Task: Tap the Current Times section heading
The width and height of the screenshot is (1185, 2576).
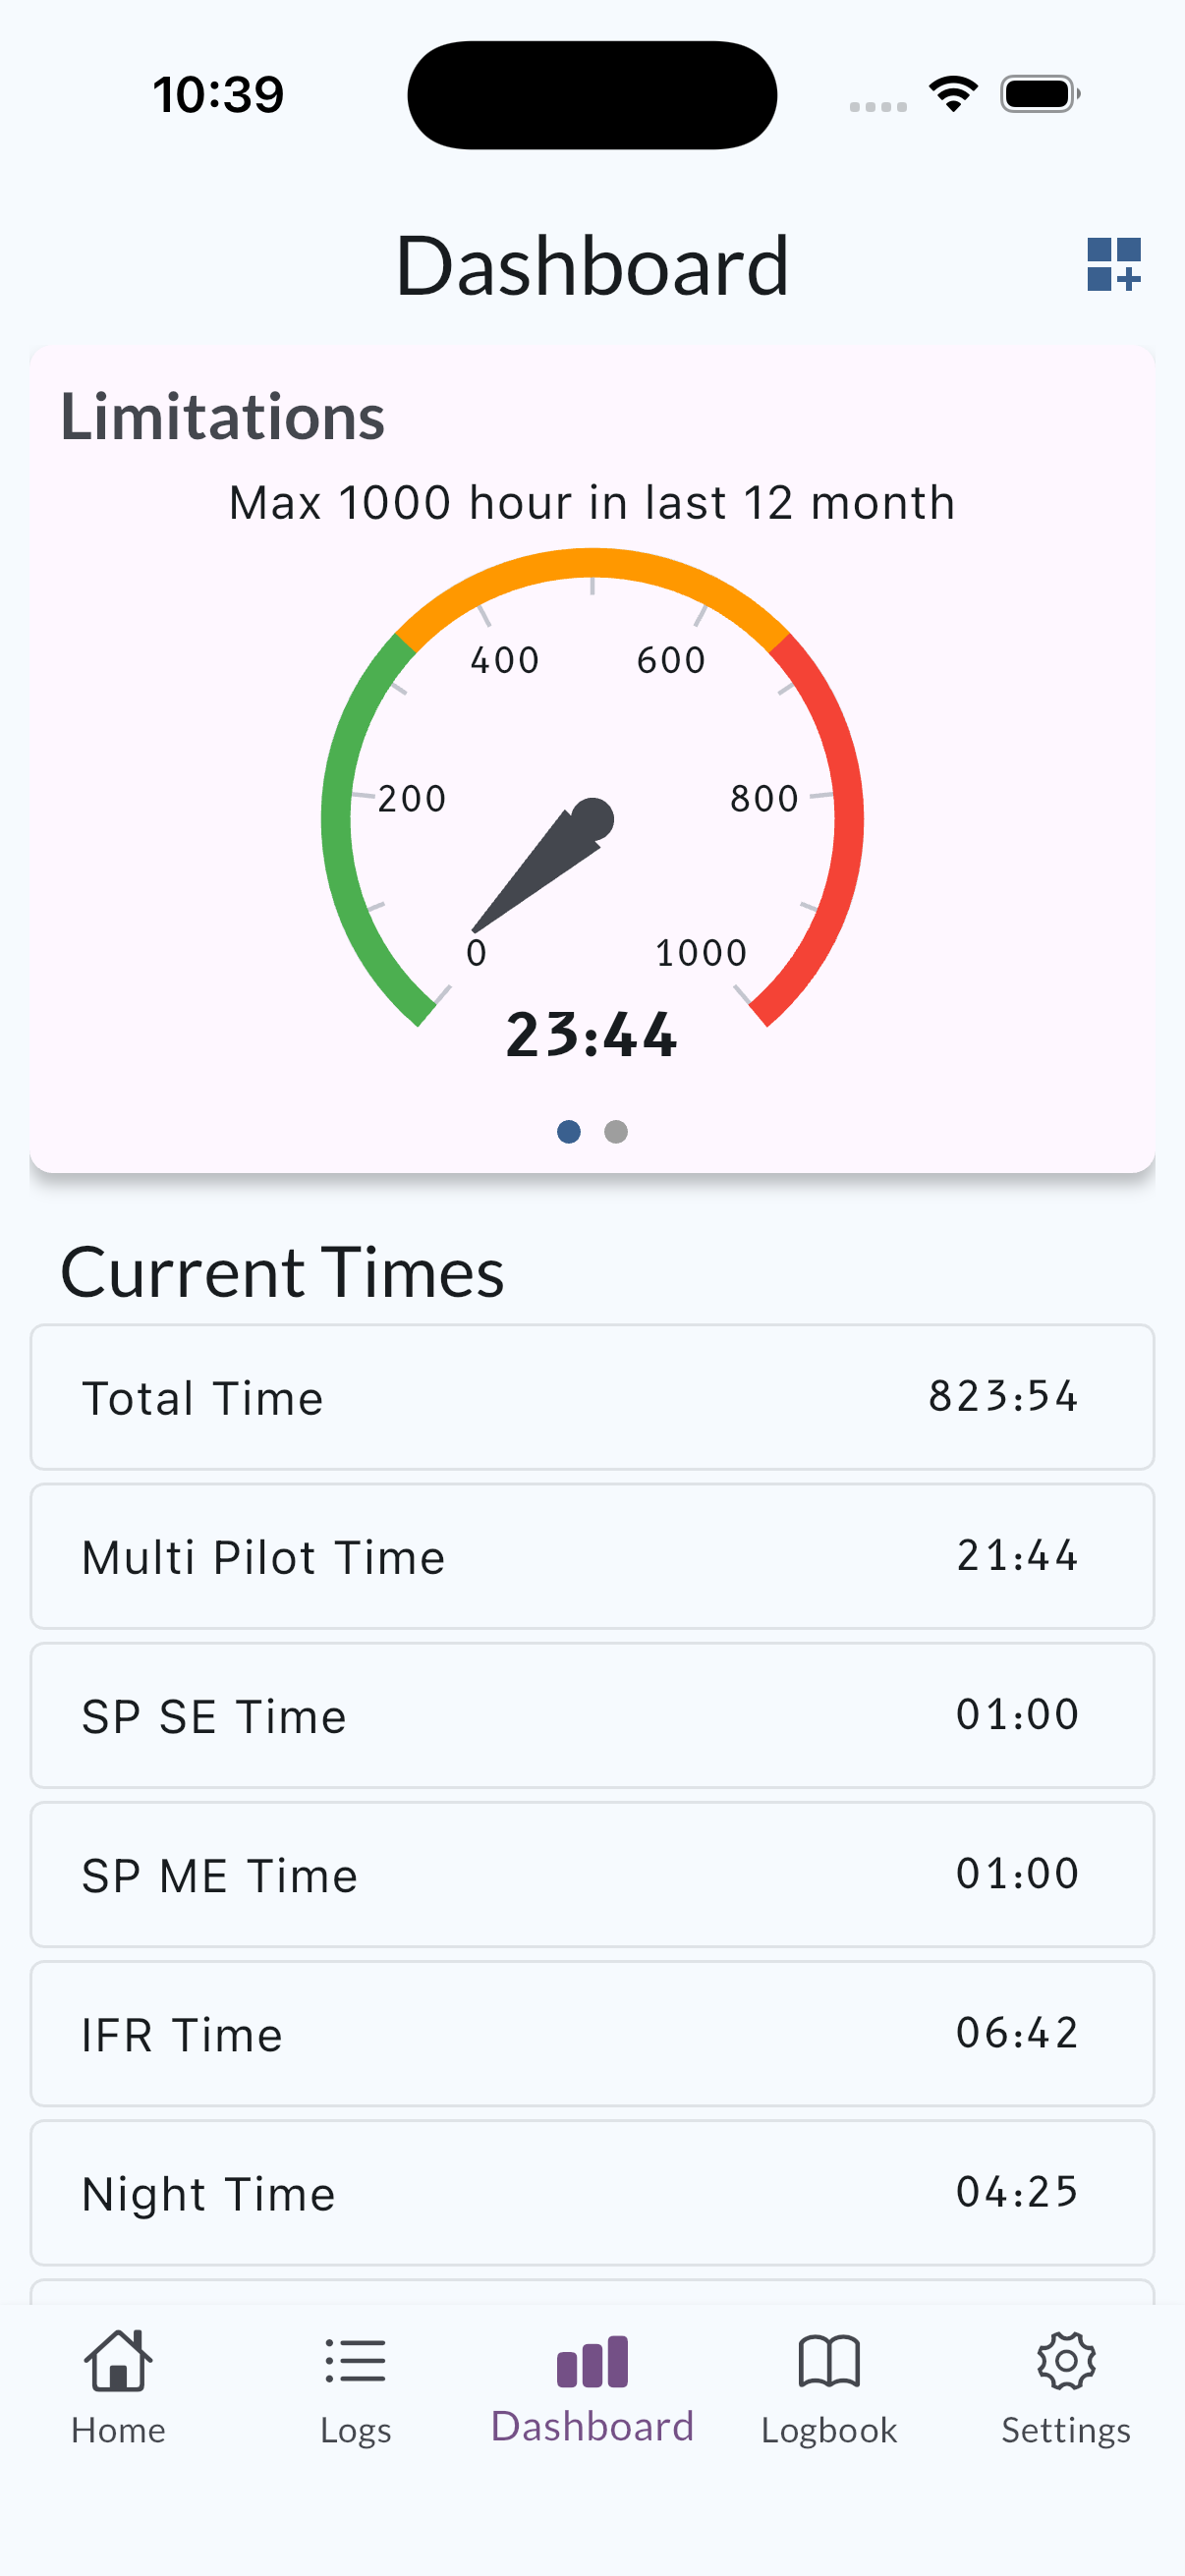Action: [x=283, y=1272]
